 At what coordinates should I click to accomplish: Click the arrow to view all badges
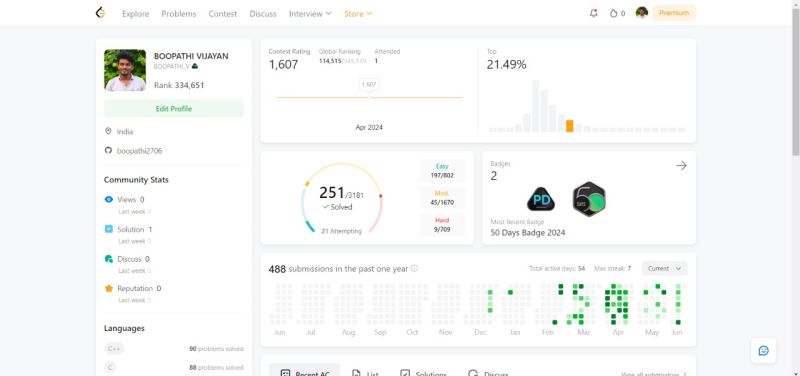click(681, 165)
